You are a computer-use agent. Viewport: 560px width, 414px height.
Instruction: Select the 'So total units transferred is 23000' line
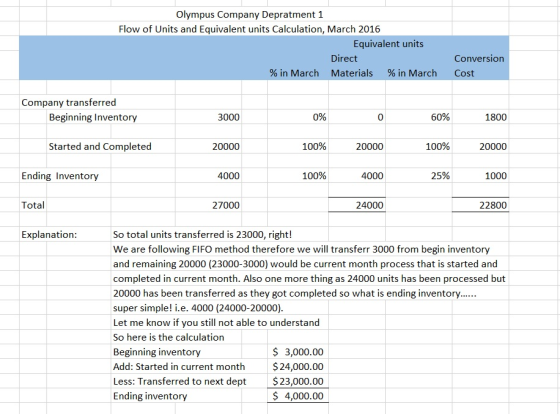202,235
